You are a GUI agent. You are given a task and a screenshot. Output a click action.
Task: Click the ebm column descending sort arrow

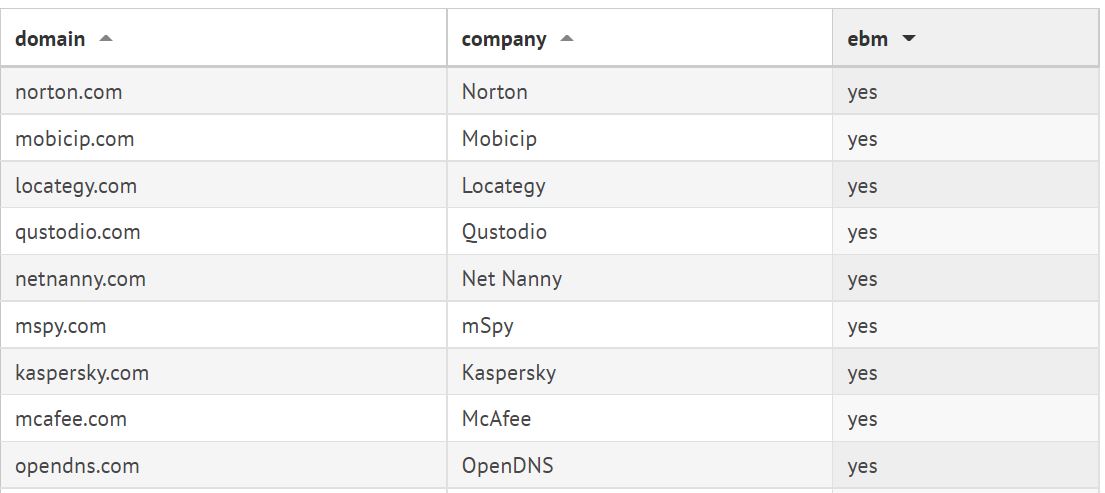(x=909, y=39)
